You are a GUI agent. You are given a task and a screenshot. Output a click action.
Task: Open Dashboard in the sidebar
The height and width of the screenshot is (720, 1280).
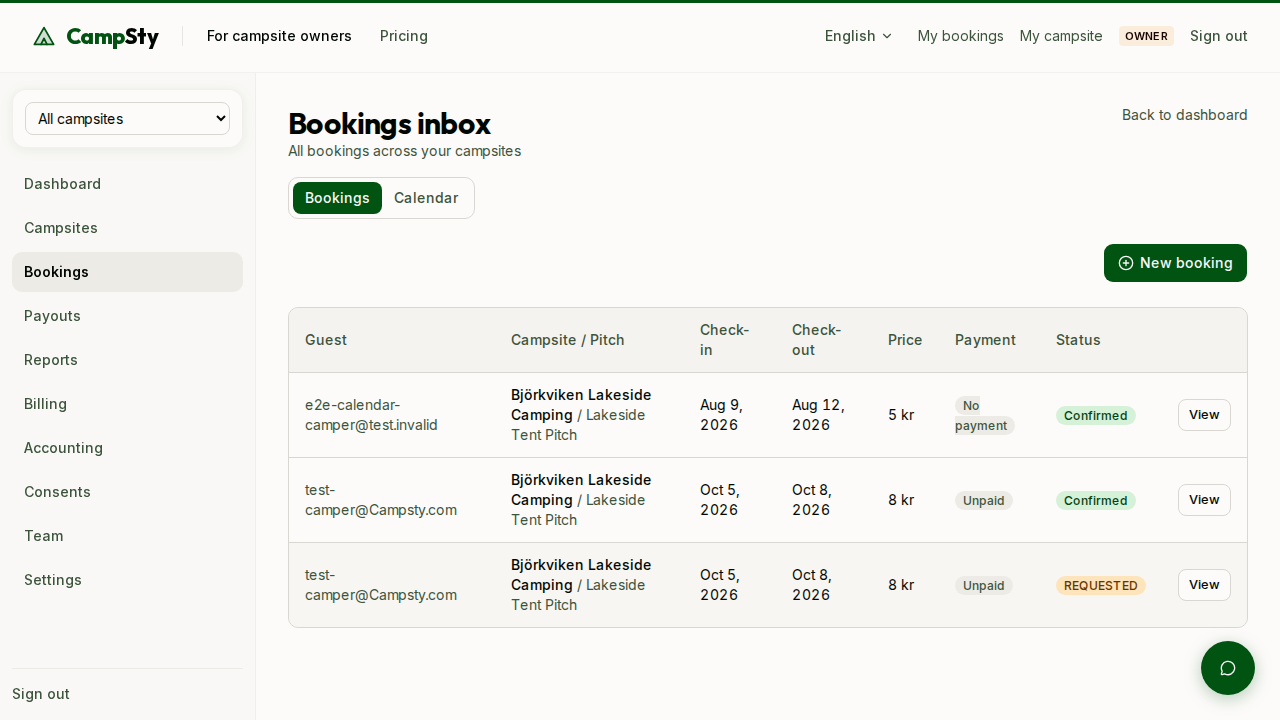tap(127, 184)
